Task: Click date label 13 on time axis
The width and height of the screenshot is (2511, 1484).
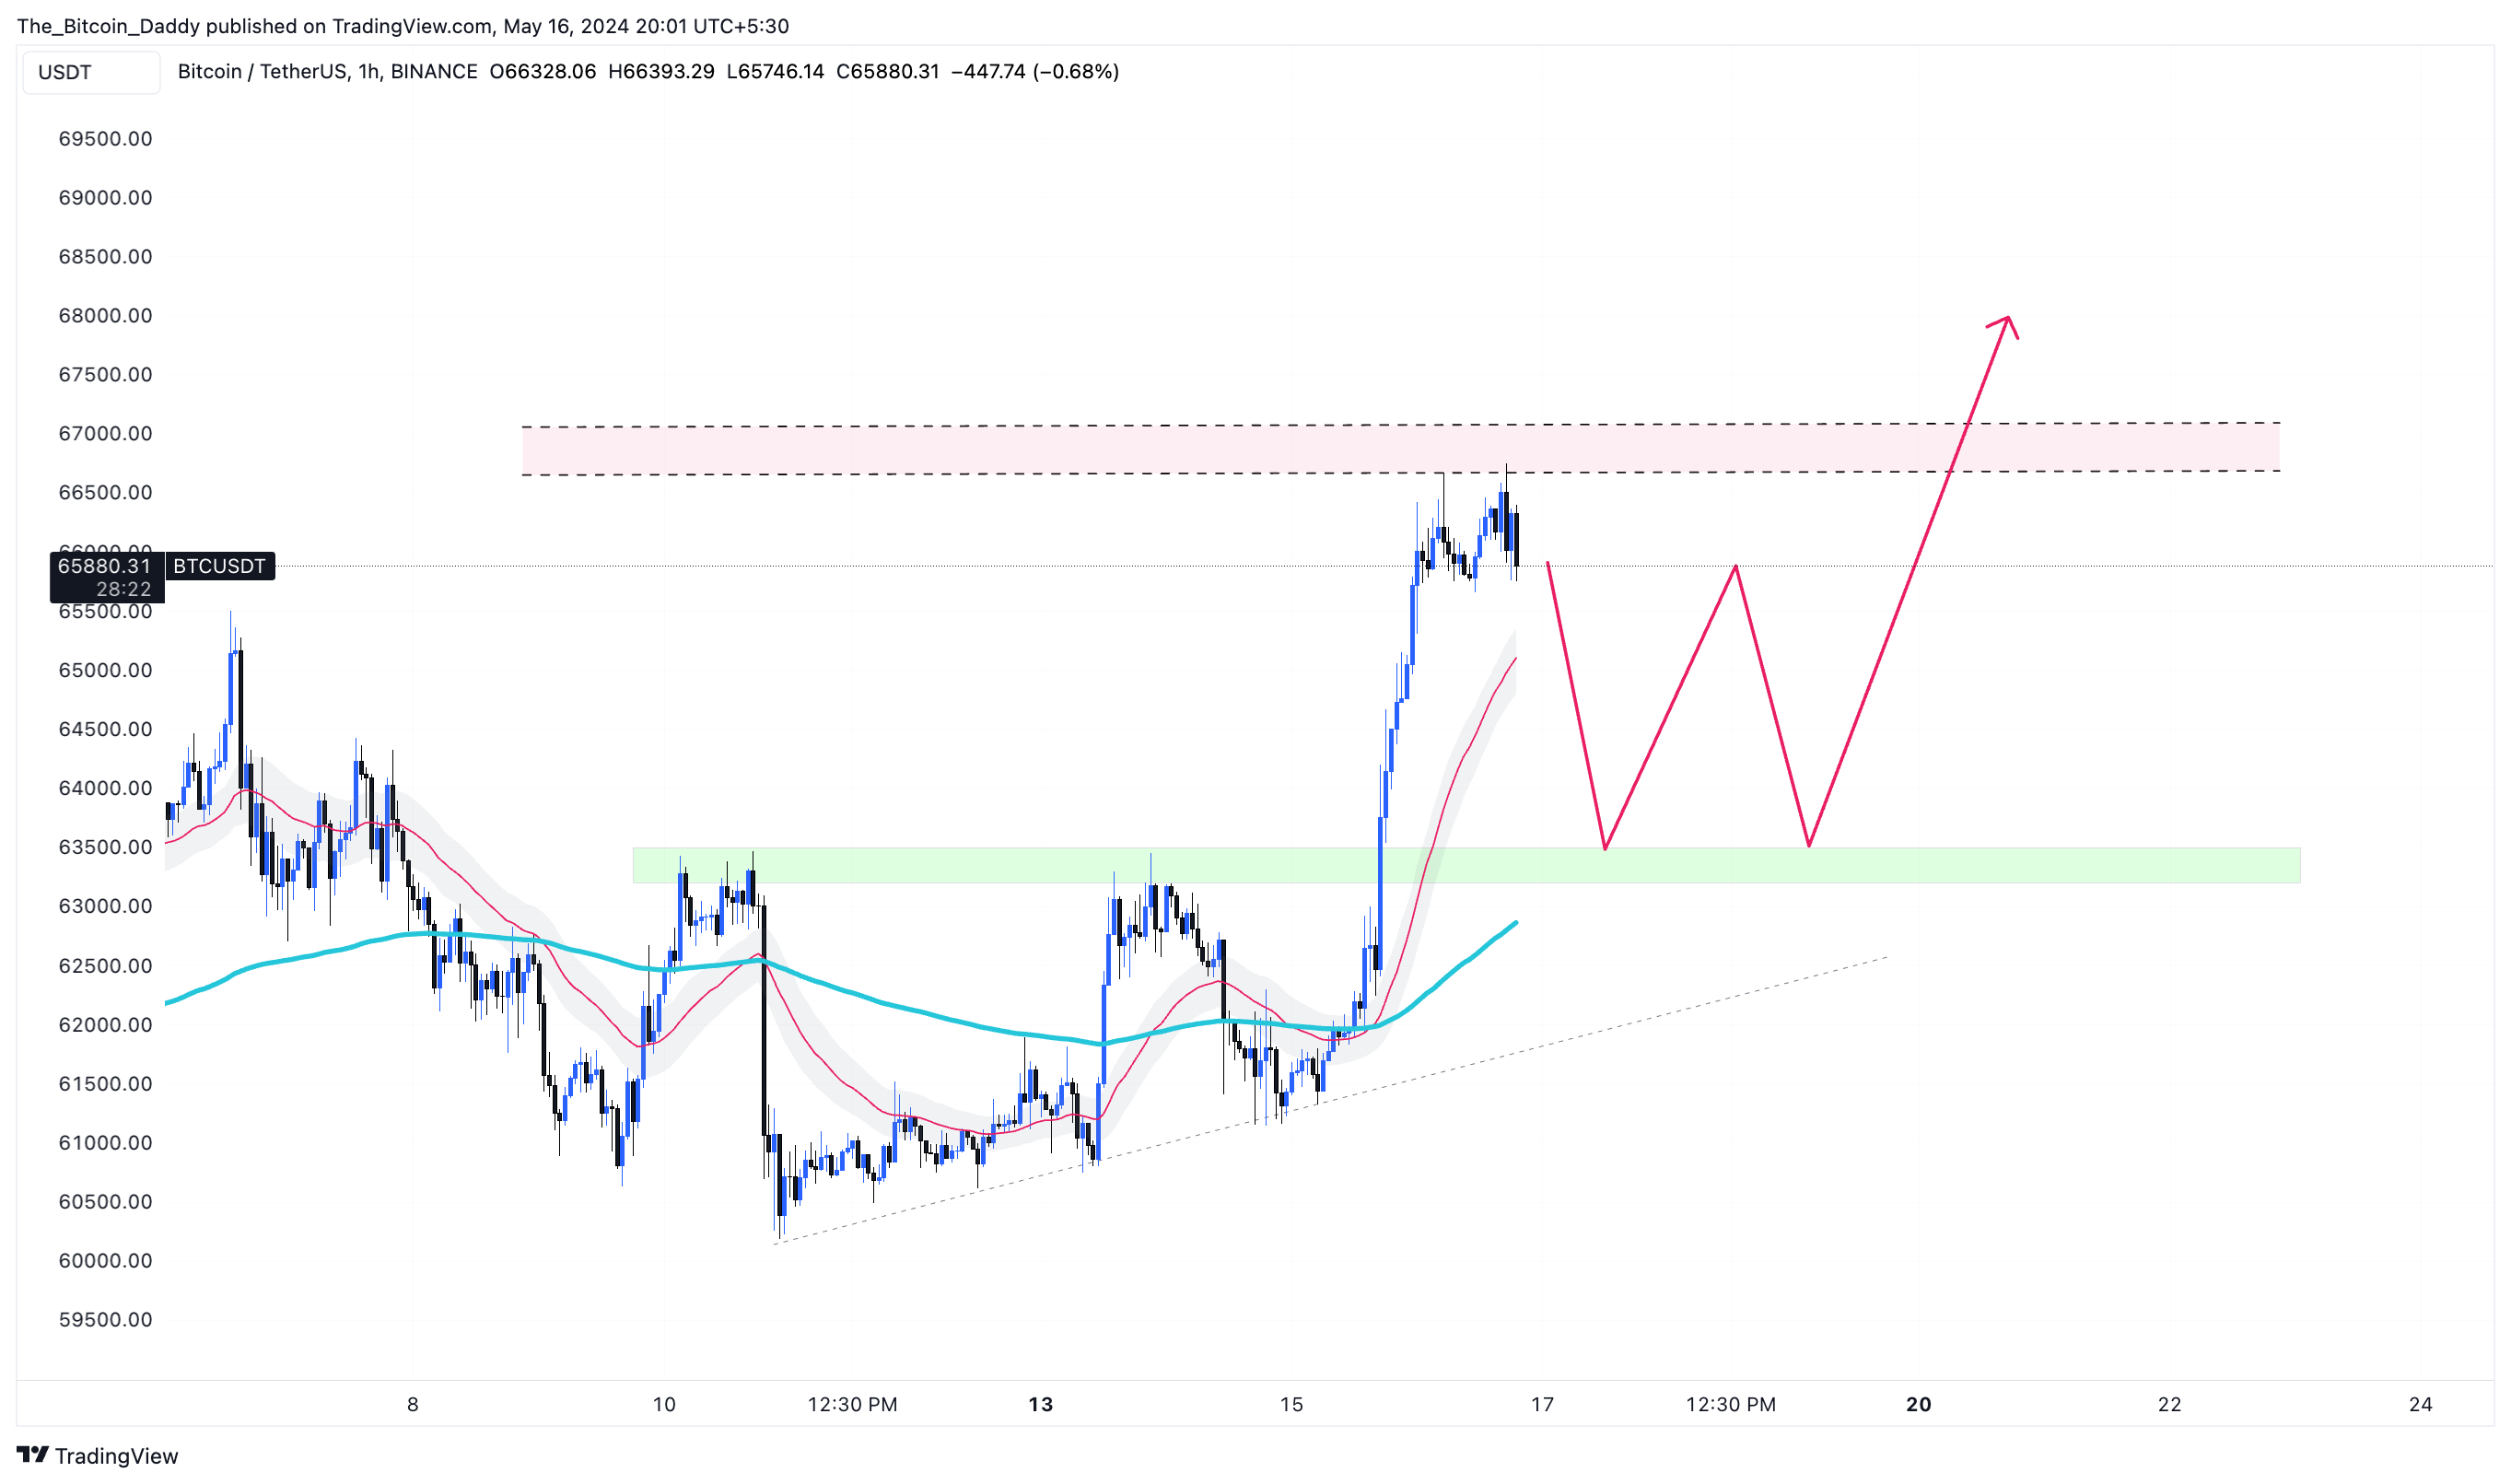Action: (x=1041, y=1405)
